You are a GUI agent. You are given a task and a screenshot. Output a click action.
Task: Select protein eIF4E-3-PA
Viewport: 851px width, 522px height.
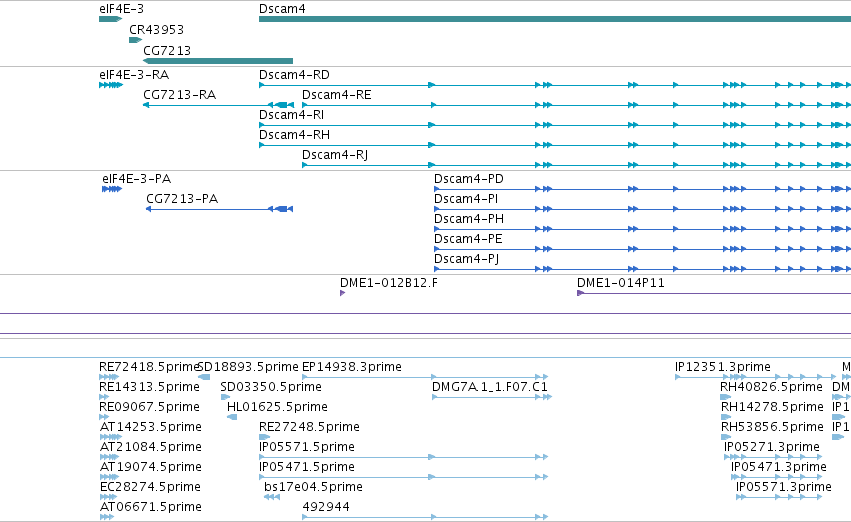point(136,179)
